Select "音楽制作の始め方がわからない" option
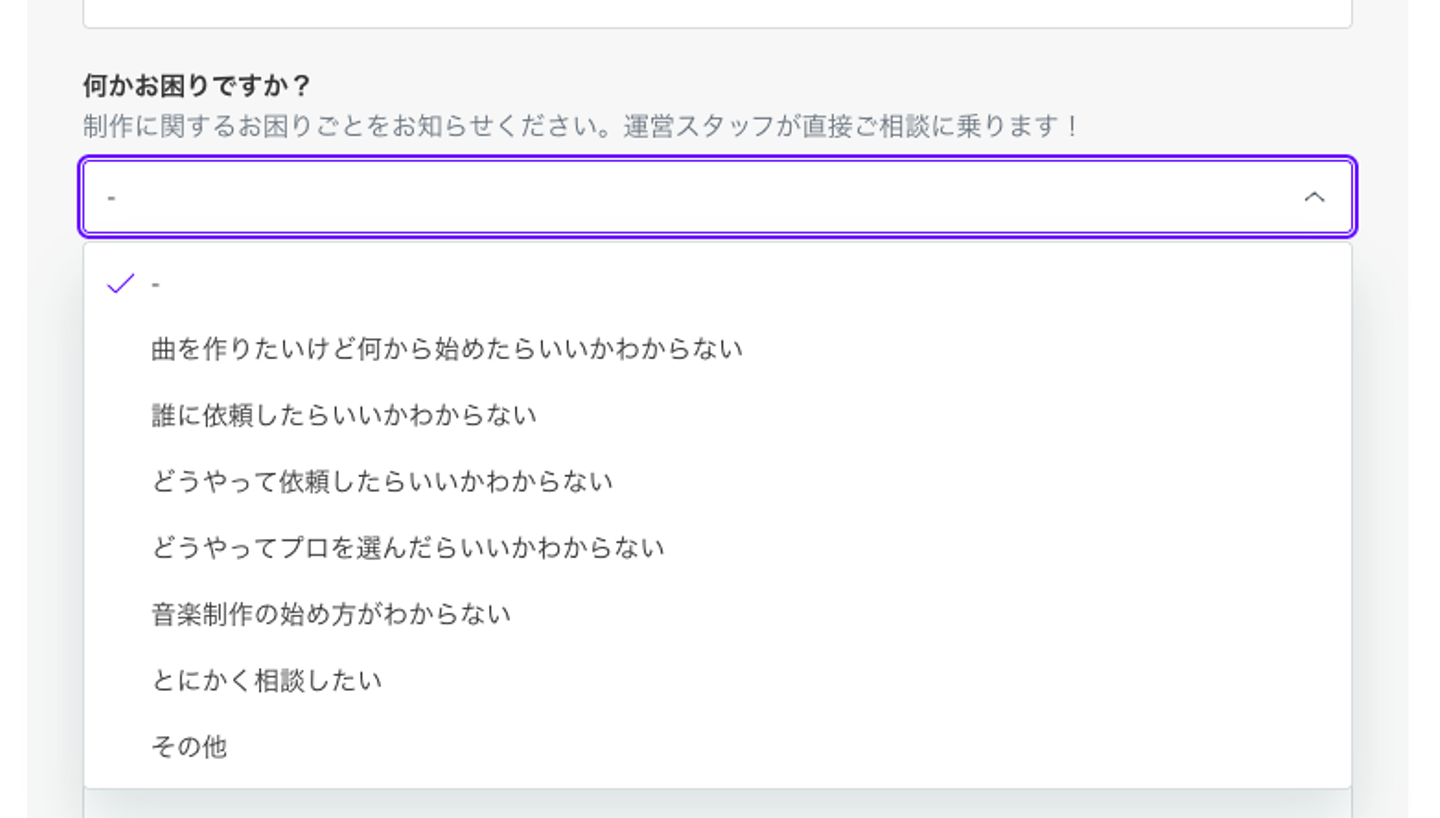Image resolution: width=1440 pixels, height=818 pixels. 331,614
